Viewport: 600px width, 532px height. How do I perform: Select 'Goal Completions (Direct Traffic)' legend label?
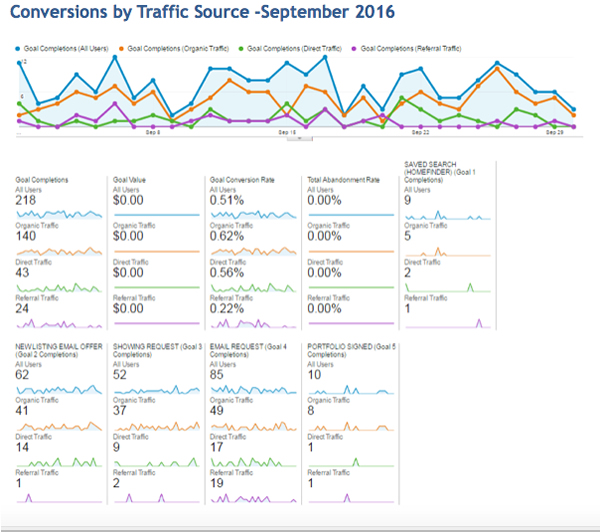tap(294, 49)
